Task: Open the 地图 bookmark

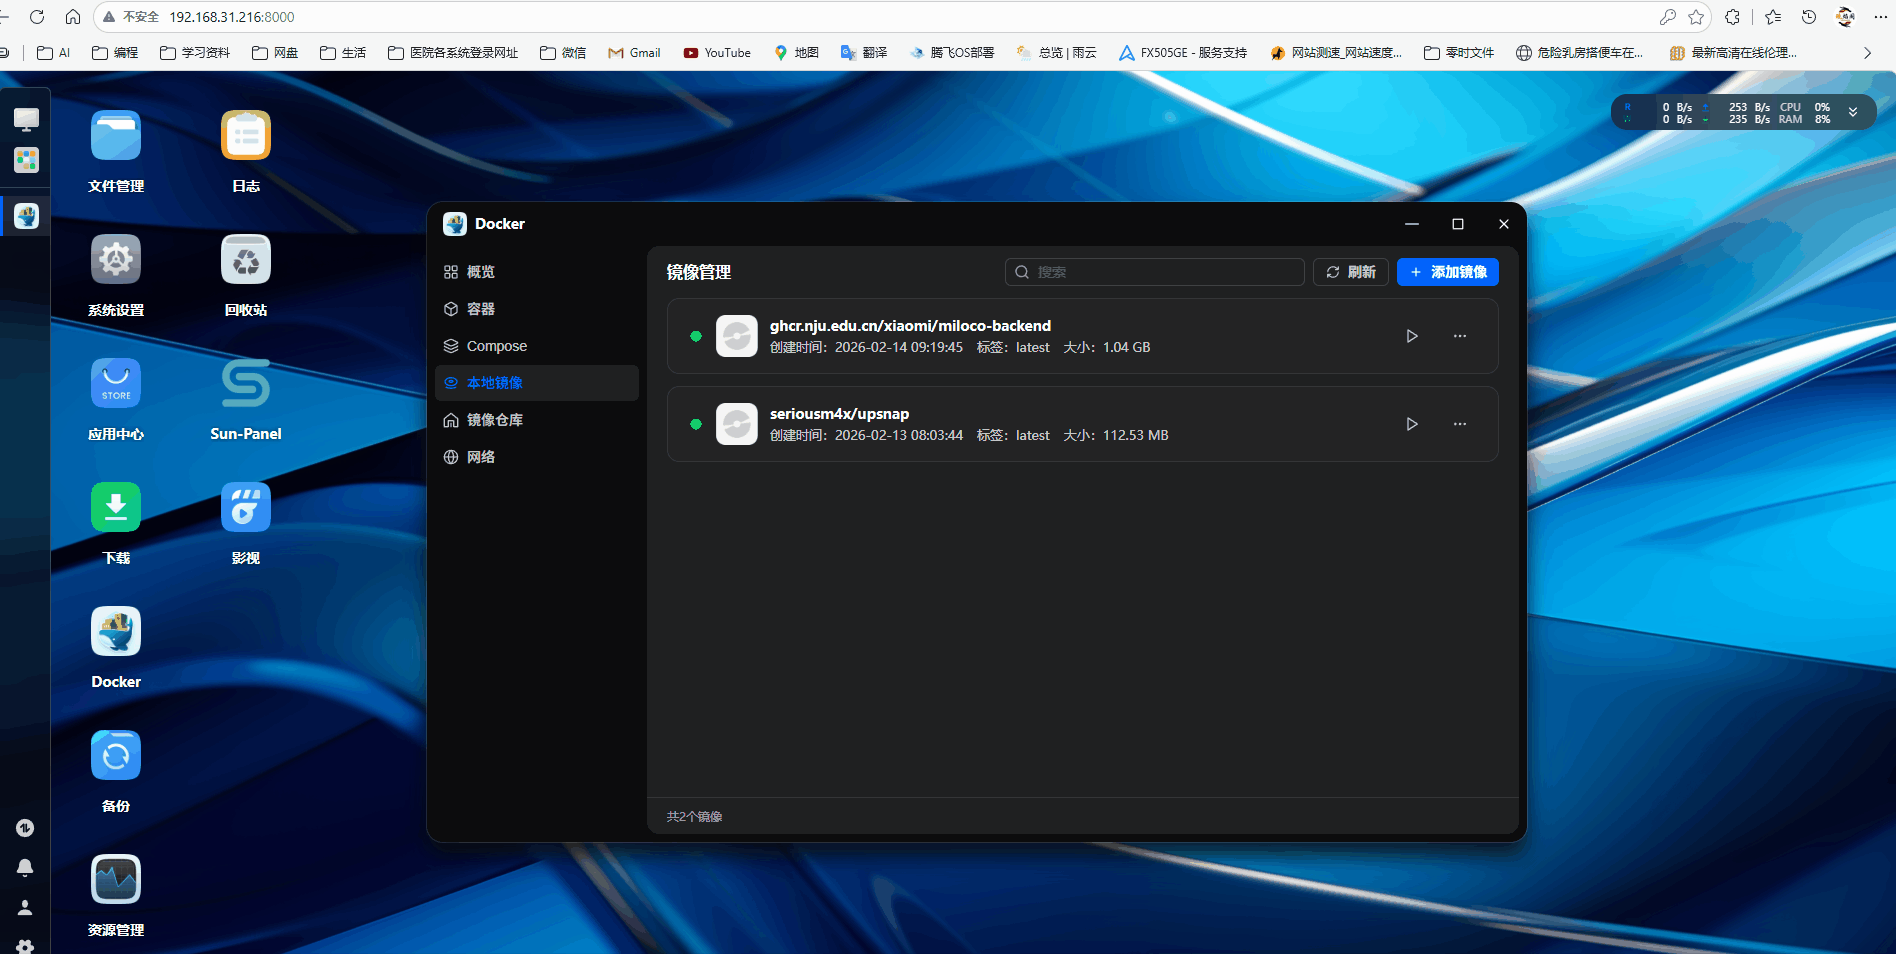Action: 796,53
